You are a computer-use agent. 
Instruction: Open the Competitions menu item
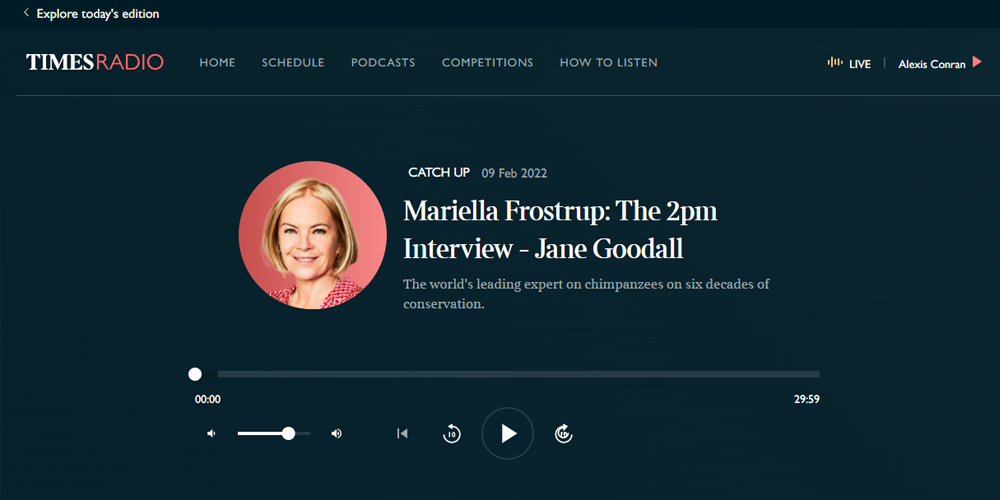coord(487,63)
